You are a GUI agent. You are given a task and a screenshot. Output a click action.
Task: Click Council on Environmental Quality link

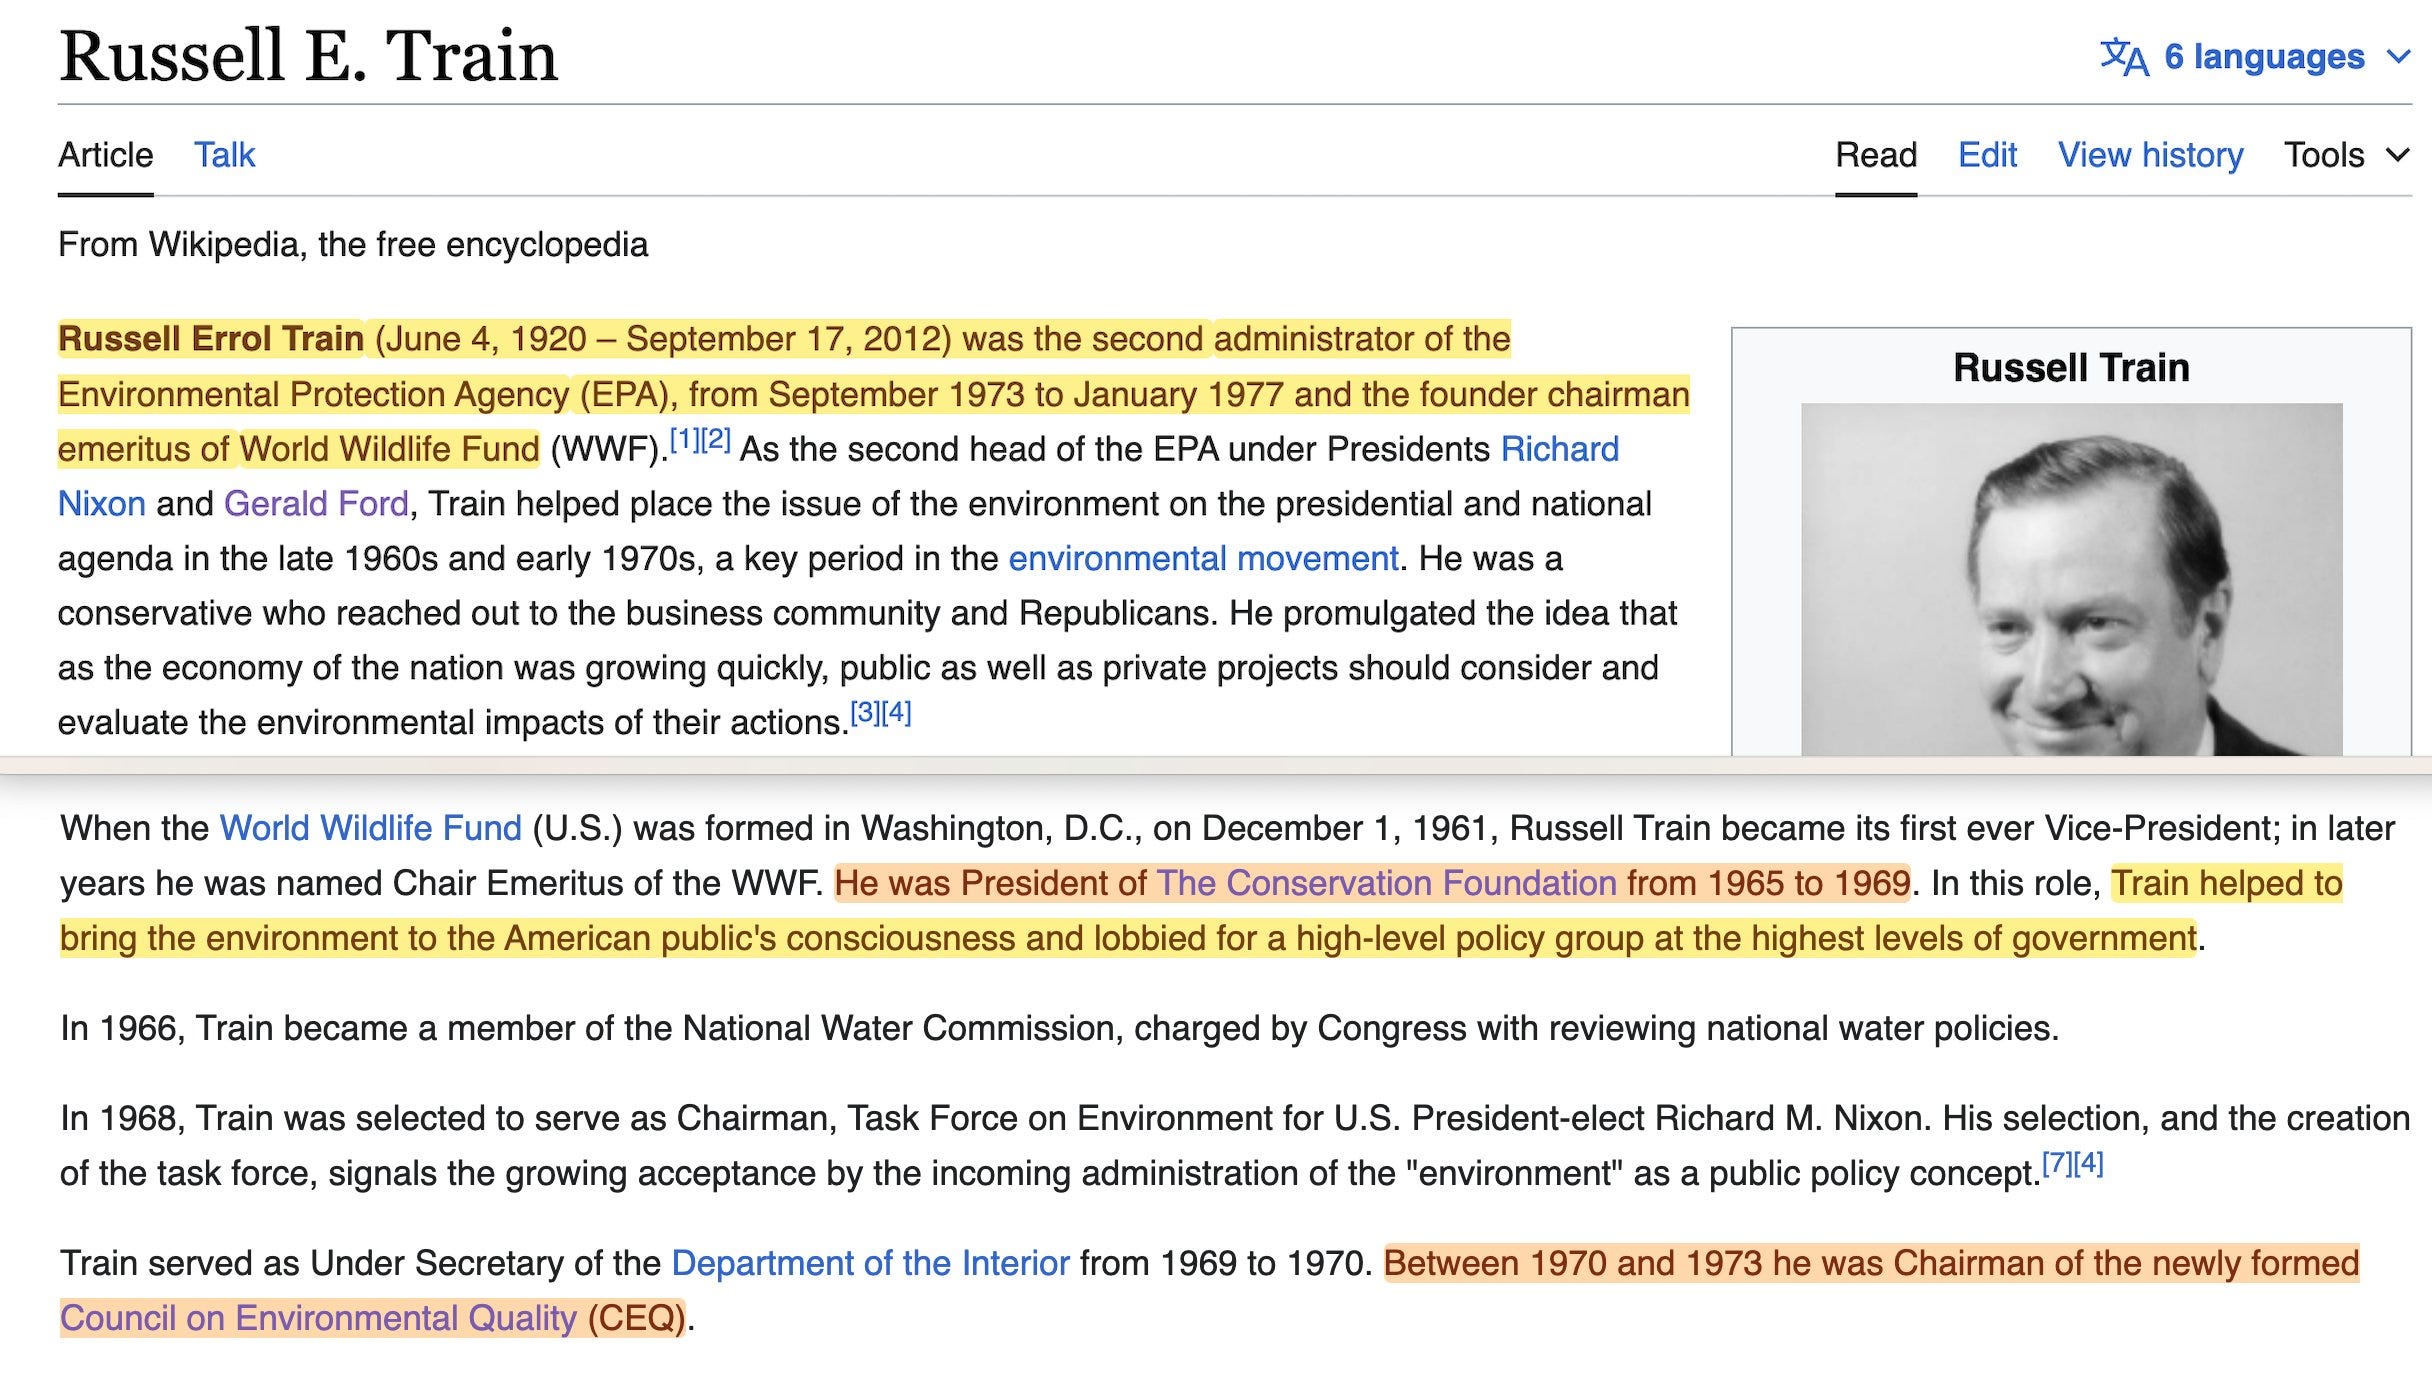pyautogui.click(x=318, y=1318)
